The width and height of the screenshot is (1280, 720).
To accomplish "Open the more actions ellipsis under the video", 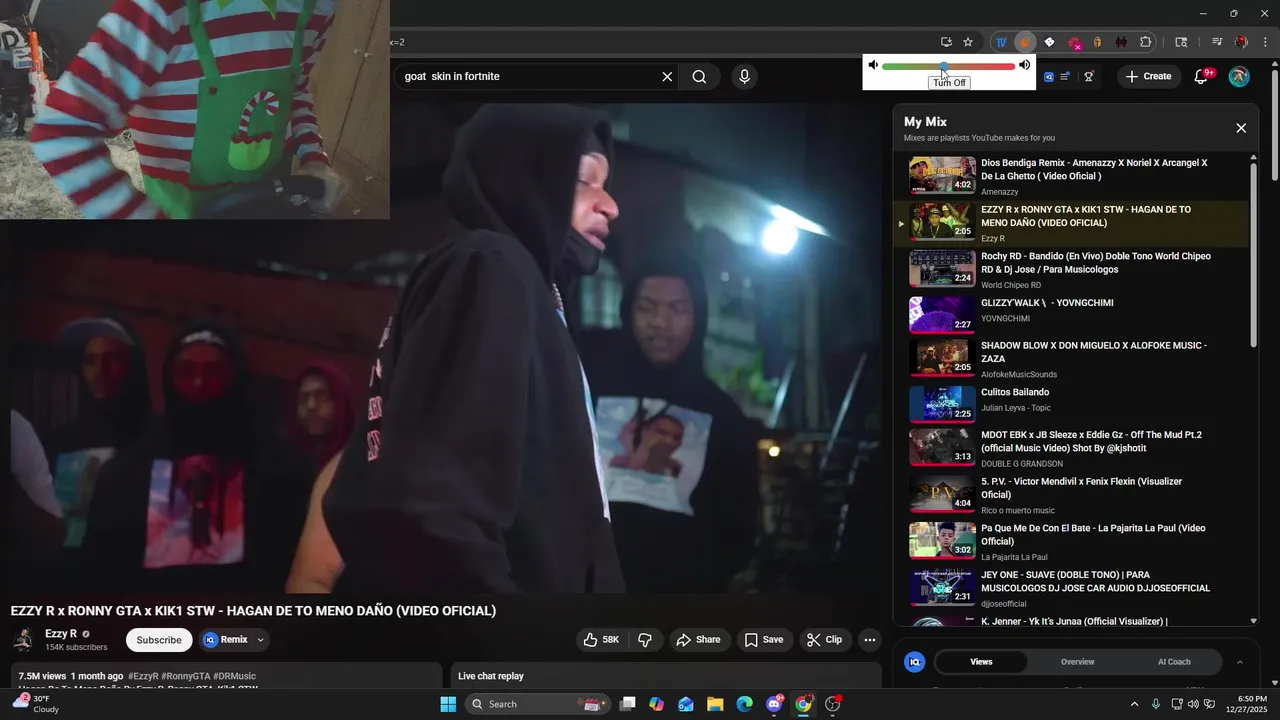I will 870,640.
